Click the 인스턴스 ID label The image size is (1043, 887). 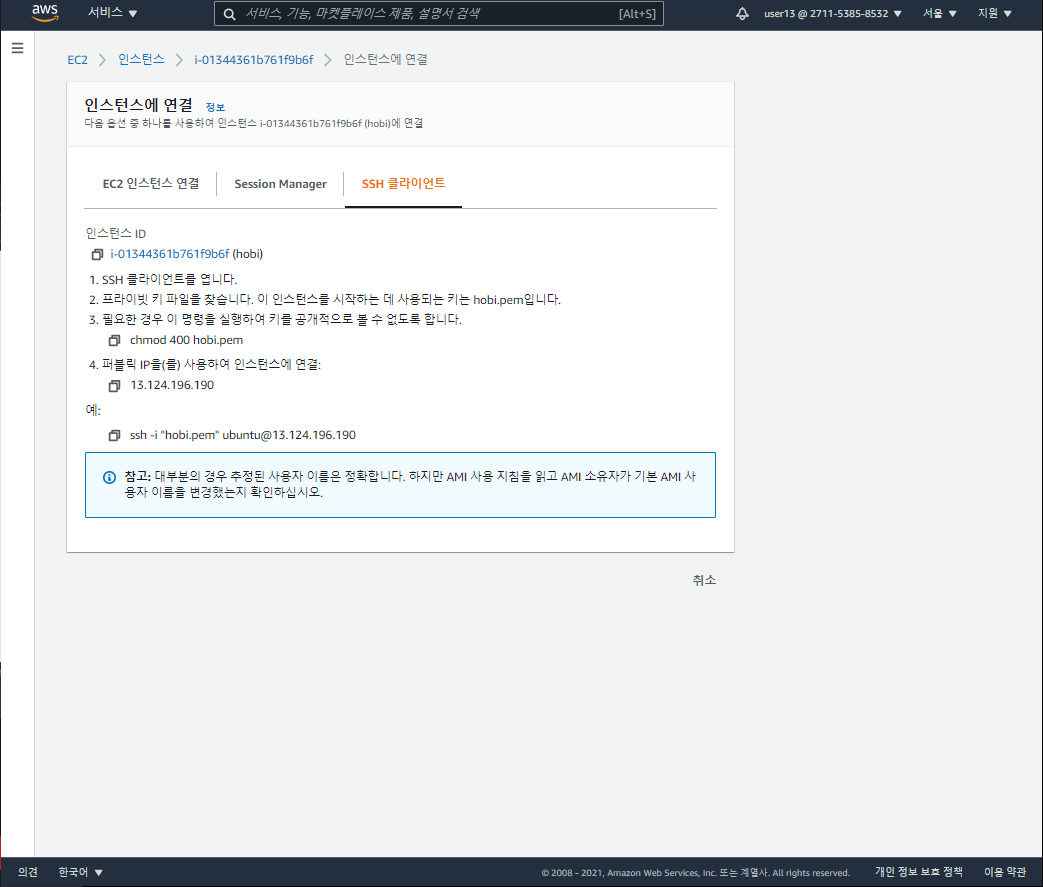(116, 234)
